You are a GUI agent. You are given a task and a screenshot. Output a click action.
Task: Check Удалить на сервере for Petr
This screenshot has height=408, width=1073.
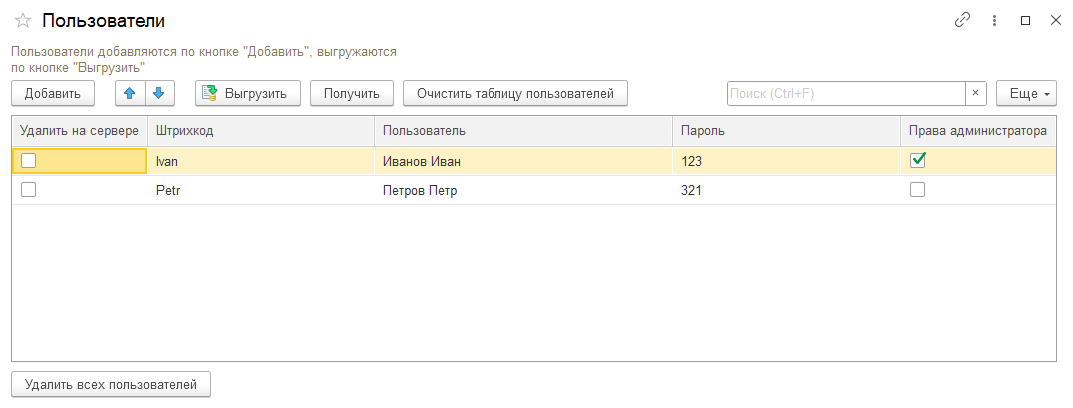(x=28, y=190)
